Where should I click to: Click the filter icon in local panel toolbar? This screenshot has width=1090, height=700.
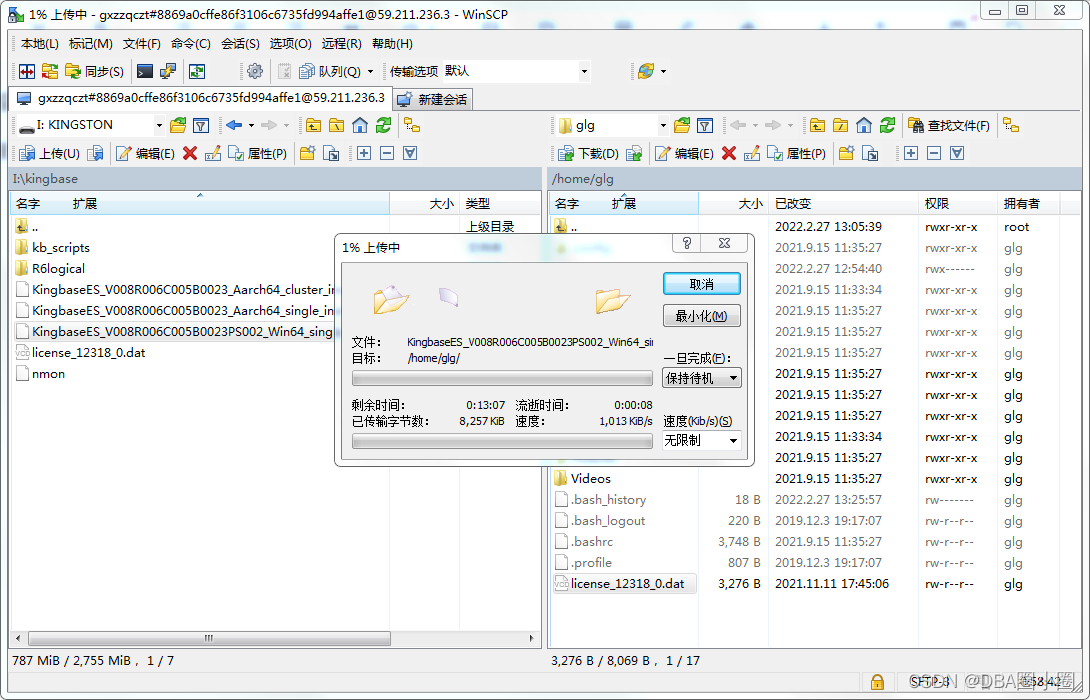201,125
